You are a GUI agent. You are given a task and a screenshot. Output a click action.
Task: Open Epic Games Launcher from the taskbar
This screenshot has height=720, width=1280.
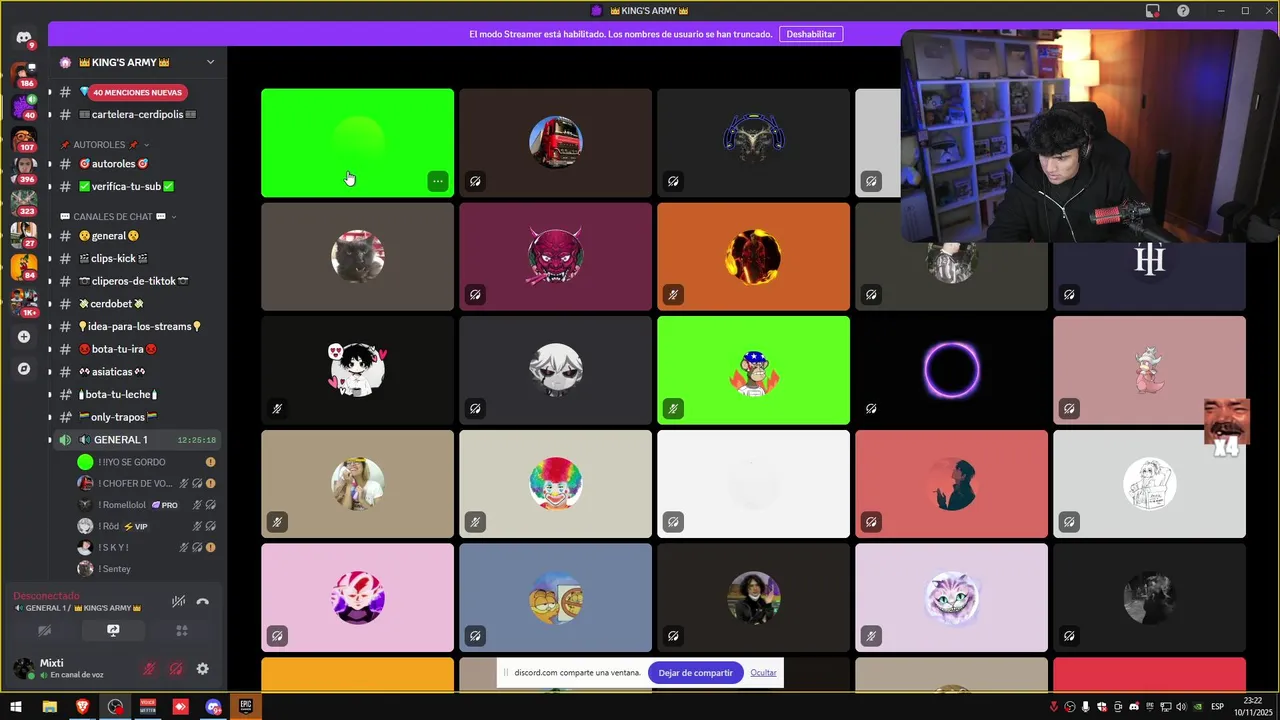click(245, 707)
